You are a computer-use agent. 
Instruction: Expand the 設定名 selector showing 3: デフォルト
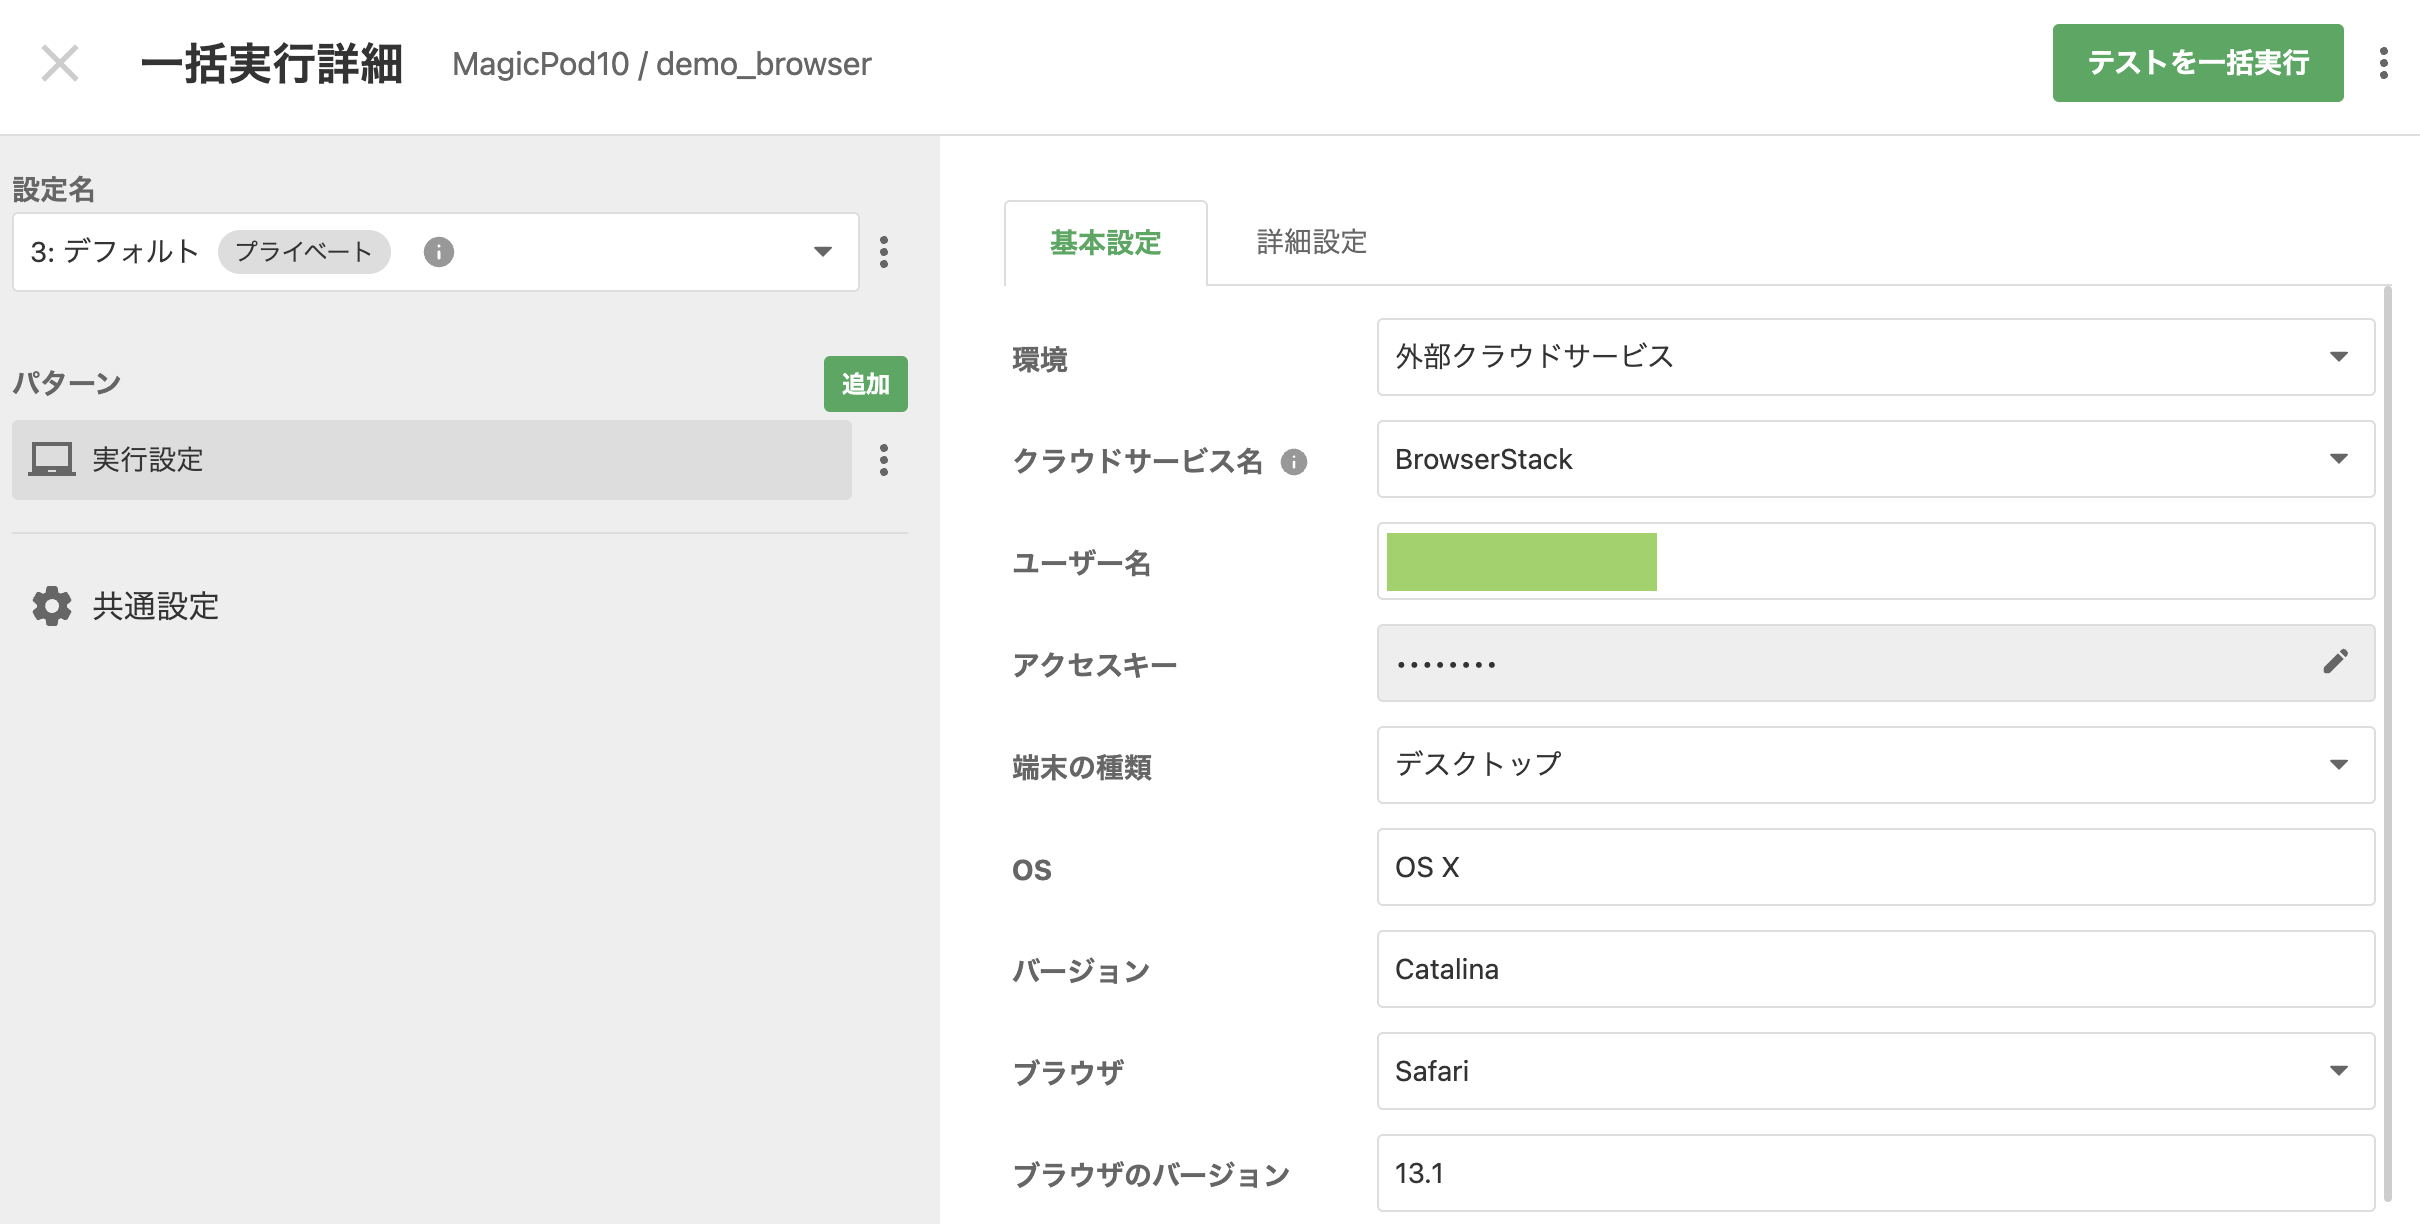[x=821, y=252]
